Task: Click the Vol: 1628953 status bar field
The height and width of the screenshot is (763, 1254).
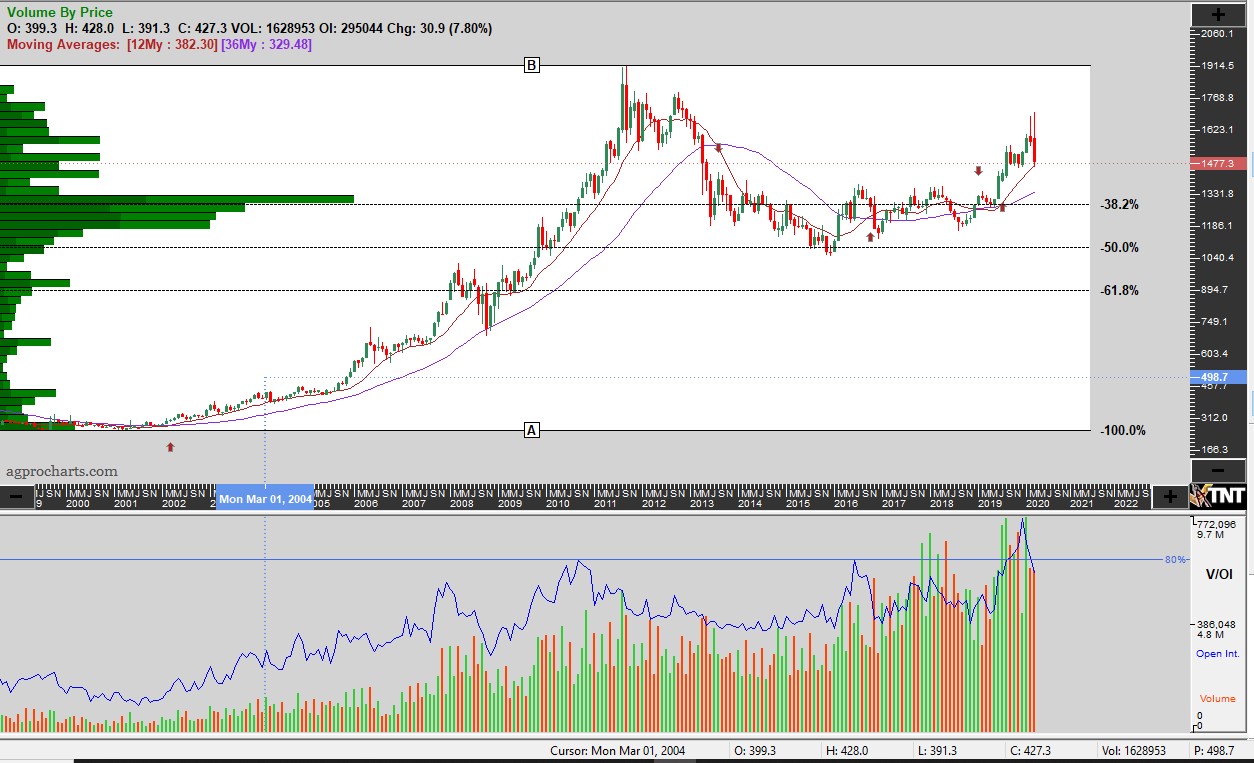Action: pyautogui.click(x=1134, y=750)
